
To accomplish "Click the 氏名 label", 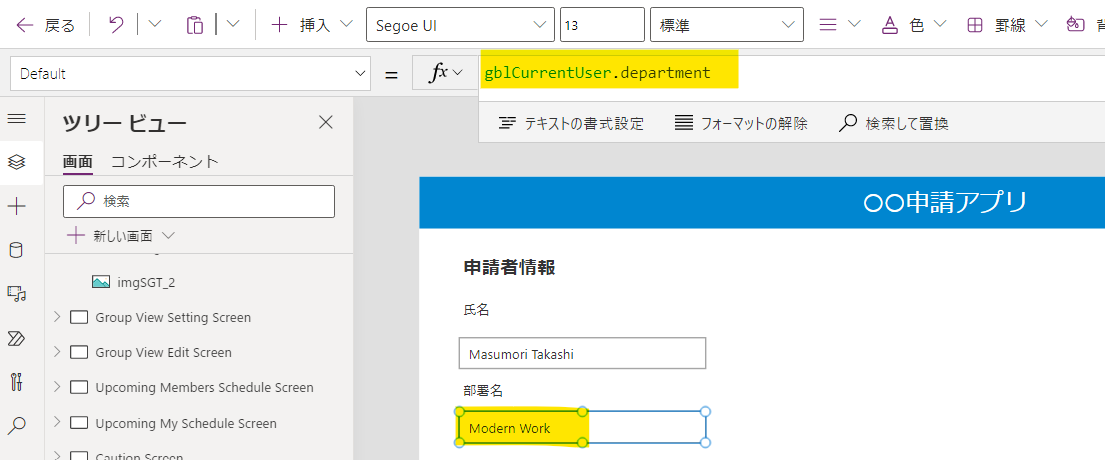I will (x=476, y=309).
